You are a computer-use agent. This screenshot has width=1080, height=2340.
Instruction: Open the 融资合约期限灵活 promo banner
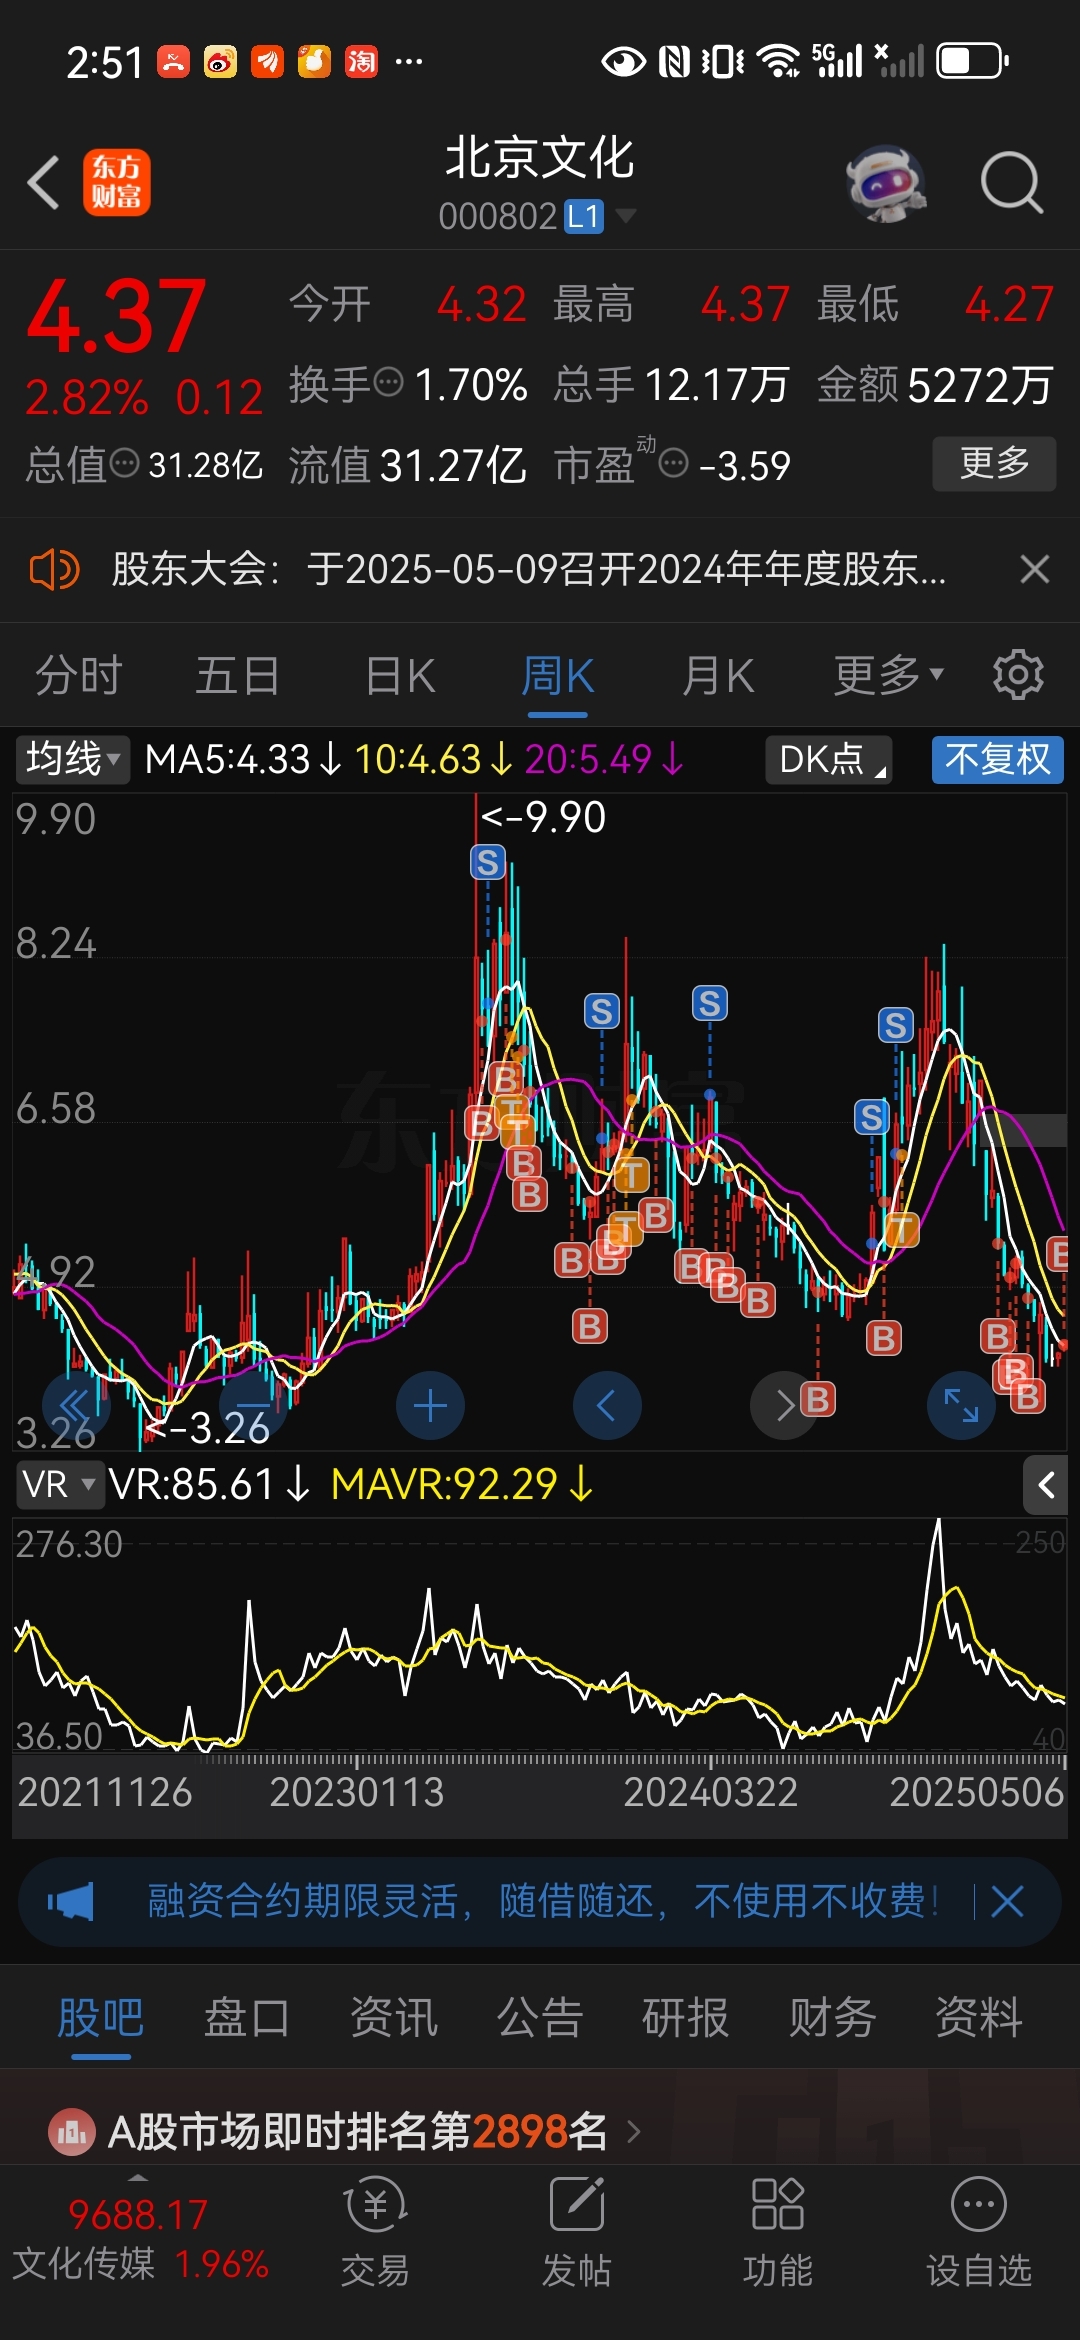click(540, 1901)
